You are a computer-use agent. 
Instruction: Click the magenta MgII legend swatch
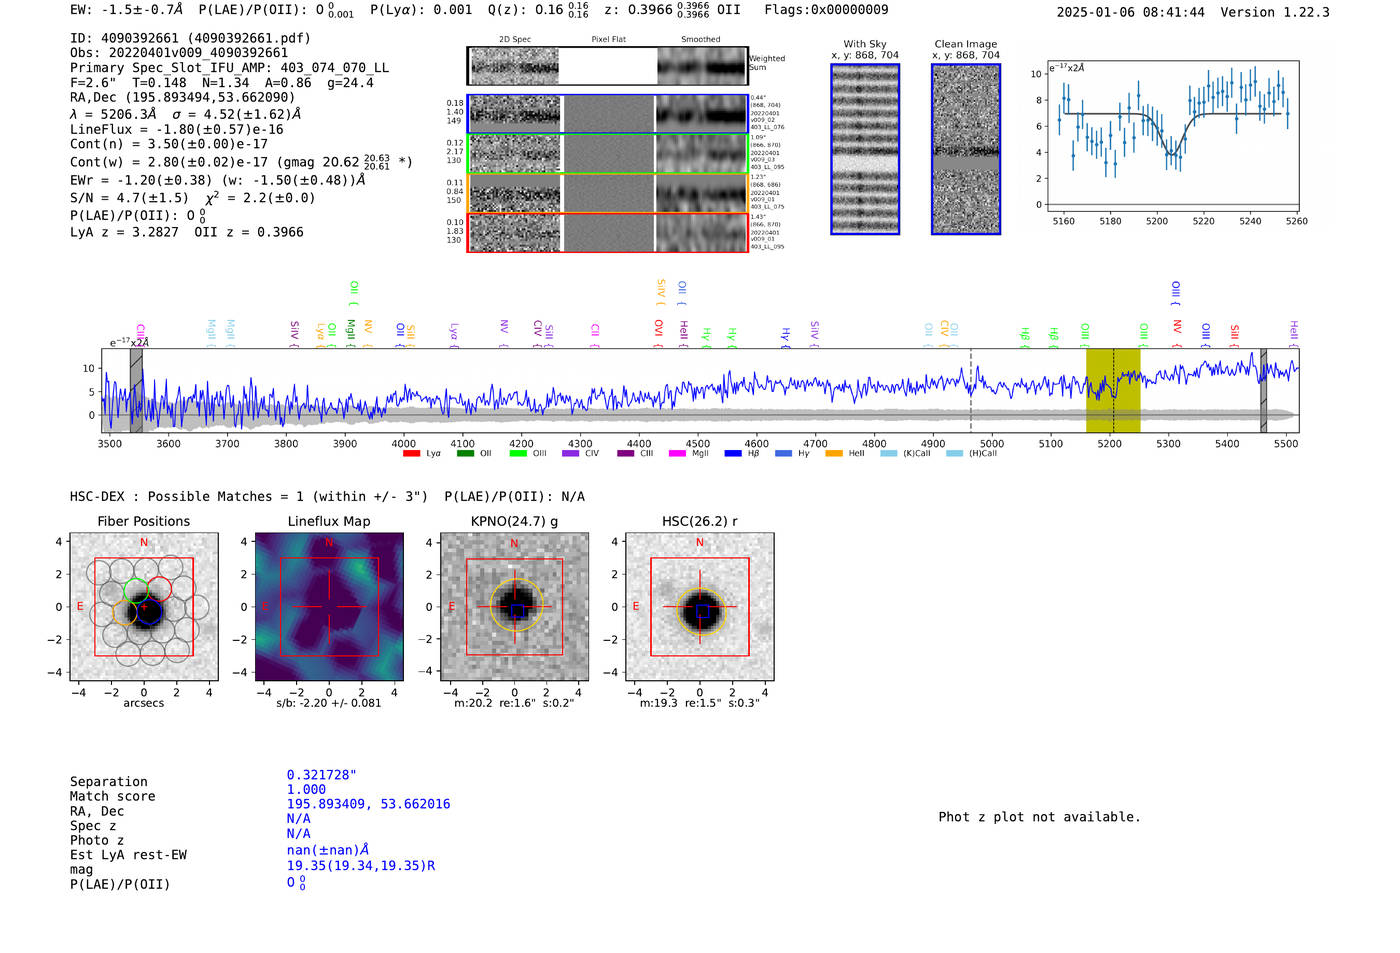[x=677, y=454]
